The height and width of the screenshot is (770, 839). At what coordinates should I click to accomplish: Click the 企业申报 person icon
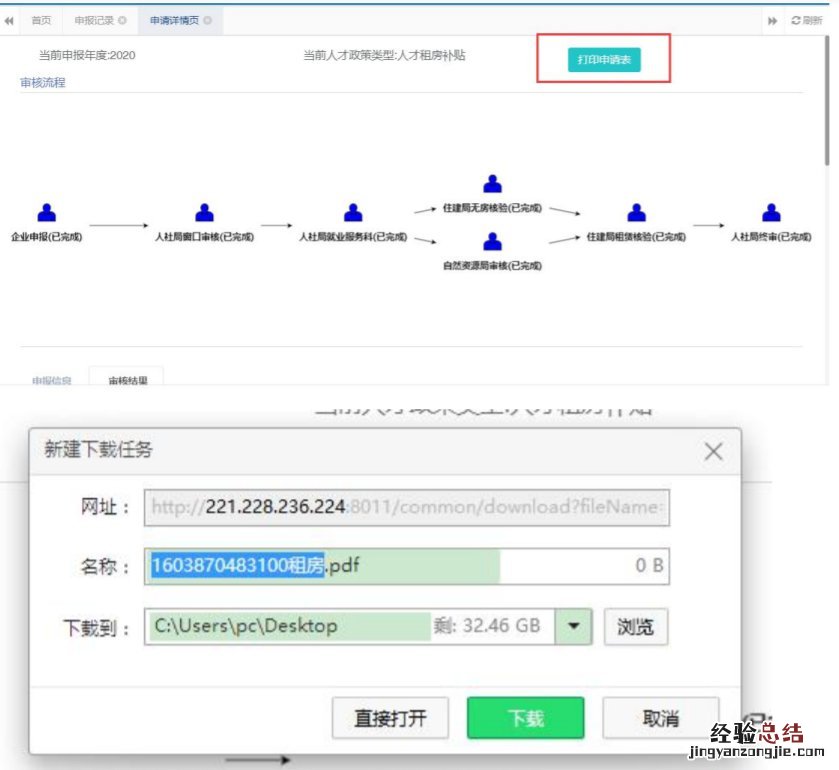click(x=47, y=213)
